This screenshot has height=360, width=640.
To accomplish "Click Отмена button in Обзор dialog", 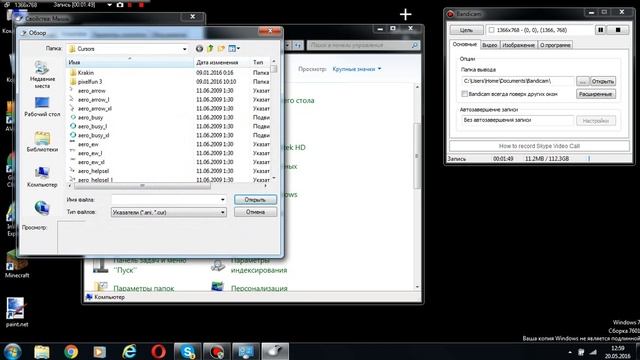I will coord(255,212).
